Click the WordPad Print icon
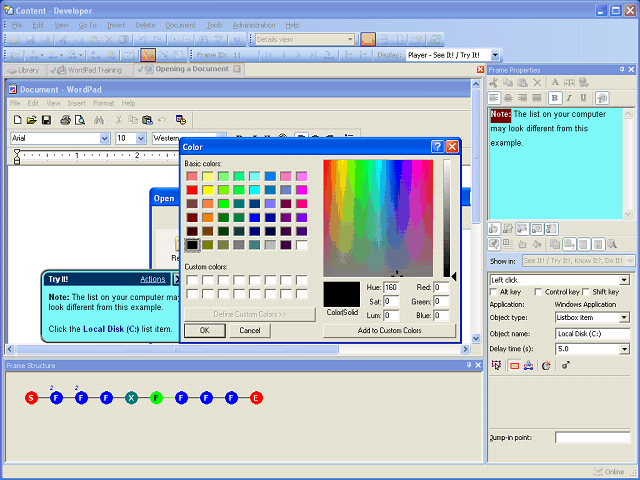 coord(65,120)
